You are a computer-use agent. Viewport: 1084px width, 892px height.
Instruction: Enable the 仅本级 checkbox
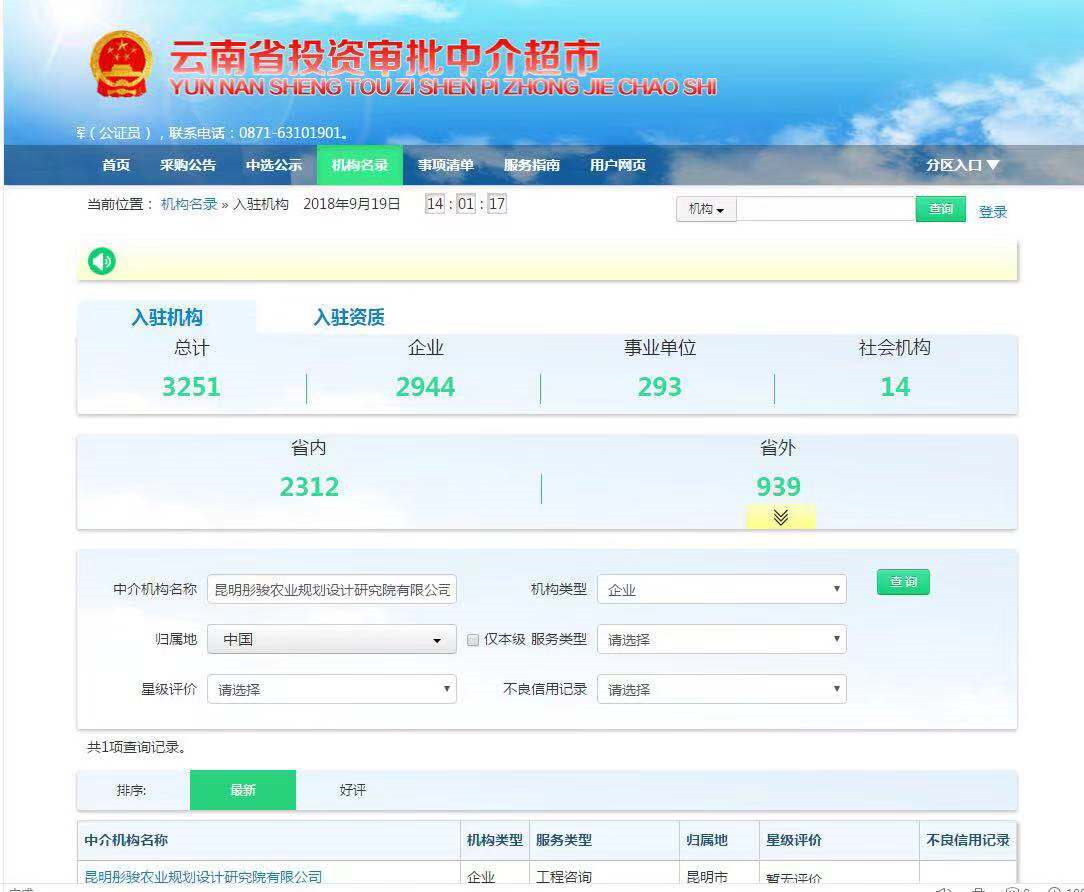473,639
